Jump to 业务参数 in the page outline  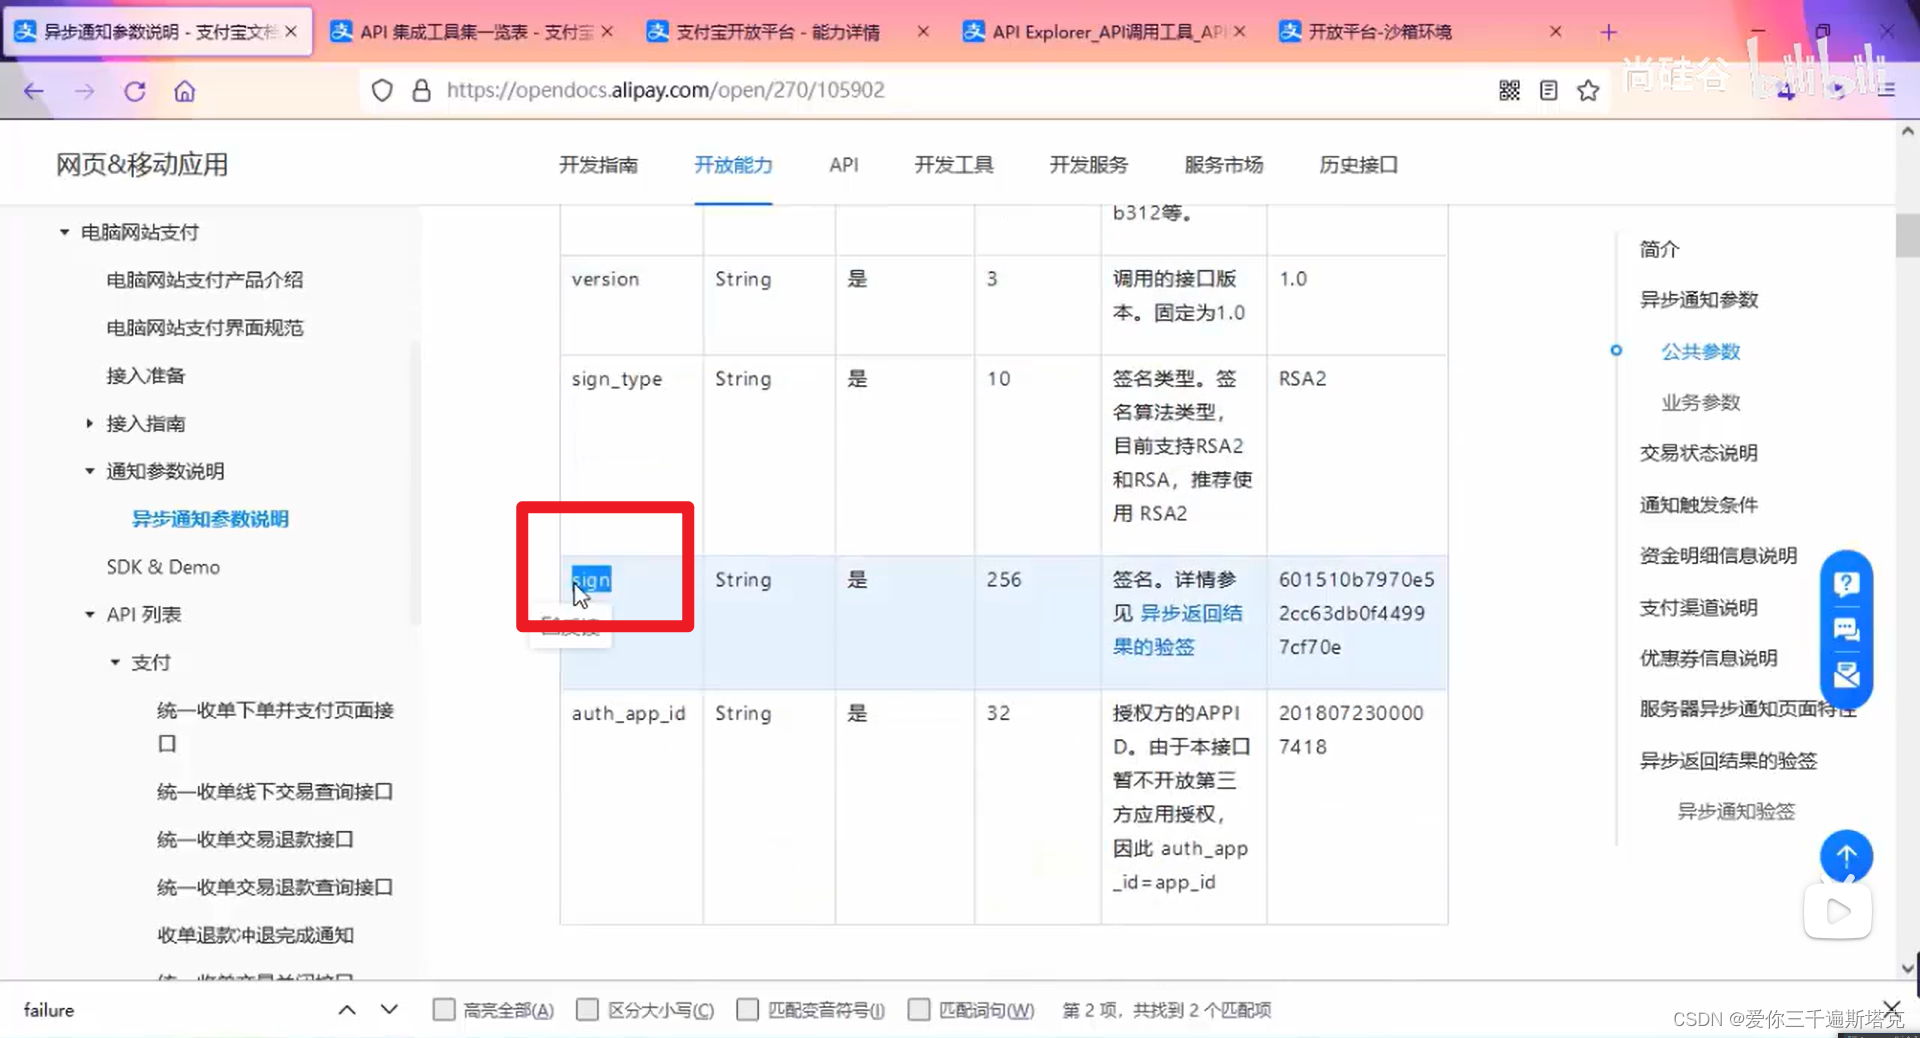point(1700,403)
